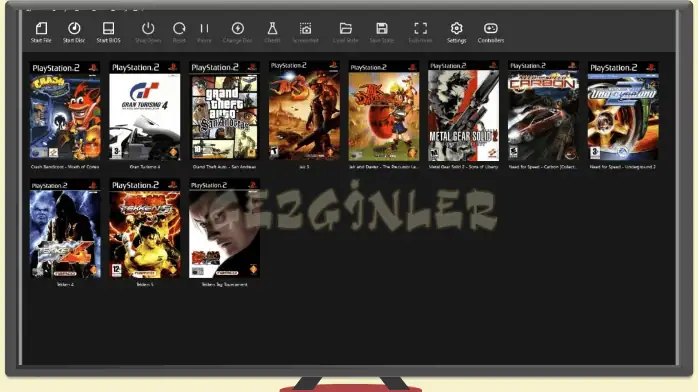Open the Change Disc option
Image resolution: width=698 pixels, height=392 pixels.
238,28
